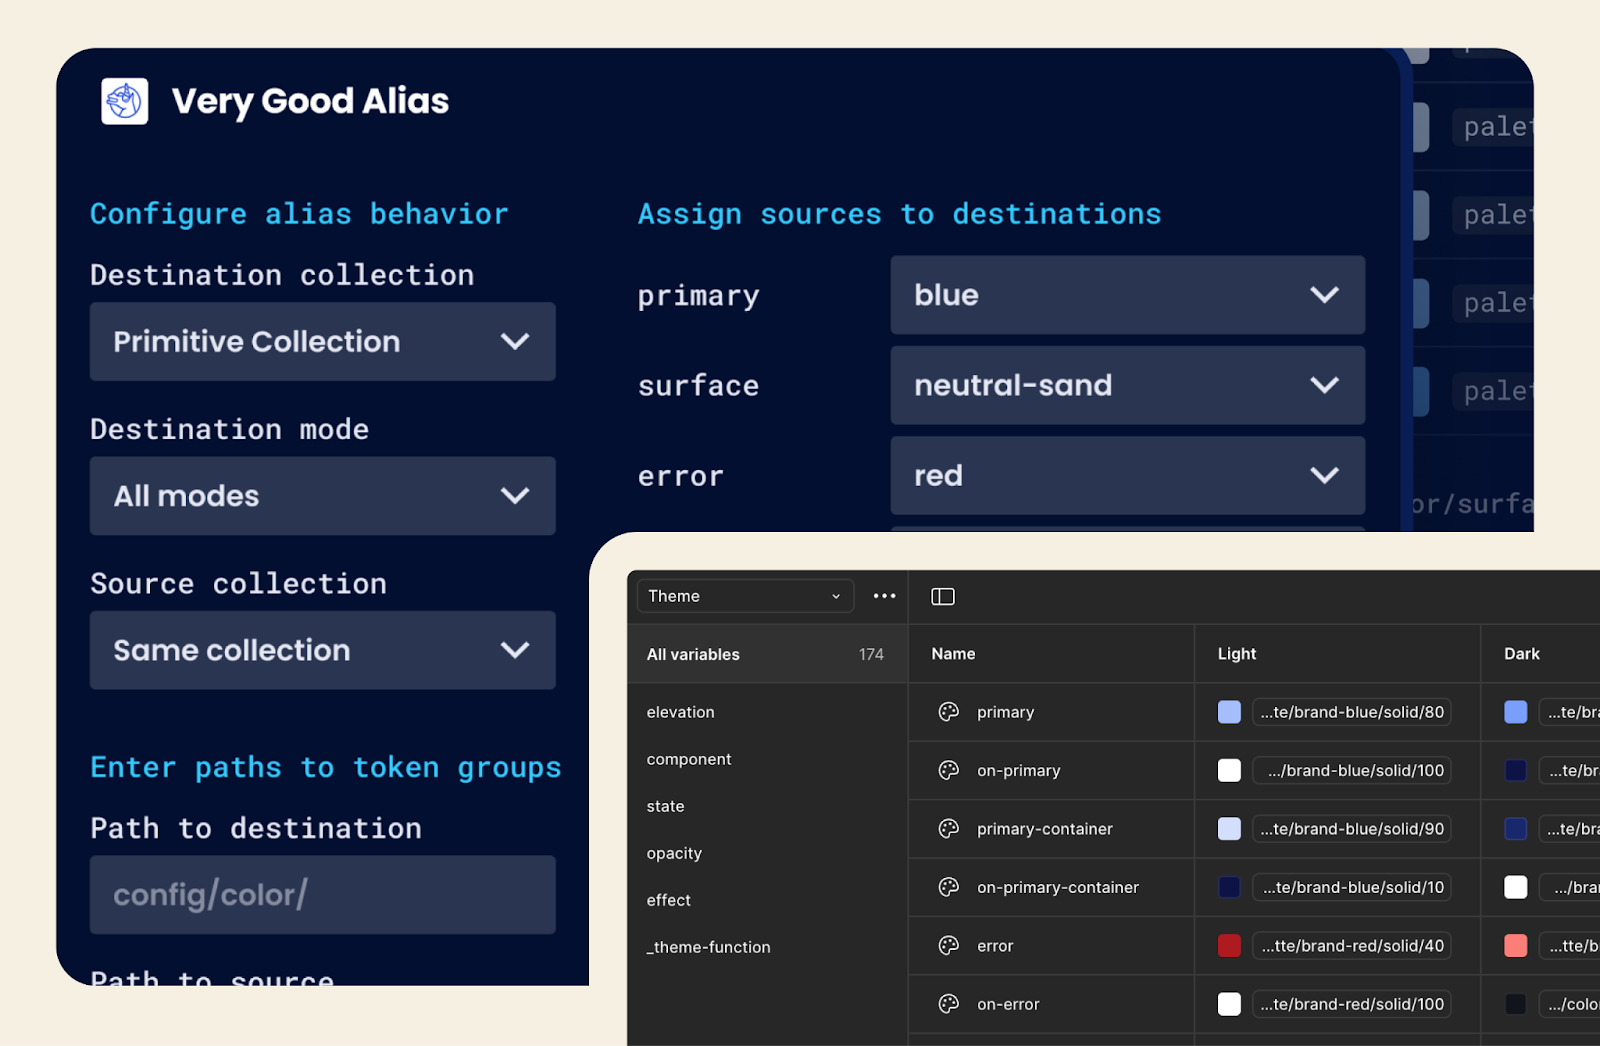Image resolution: width=1600 pixels, height=1046 pixels.
Task: Click the Very Good Alias logo icon
Action: point(125,101)
